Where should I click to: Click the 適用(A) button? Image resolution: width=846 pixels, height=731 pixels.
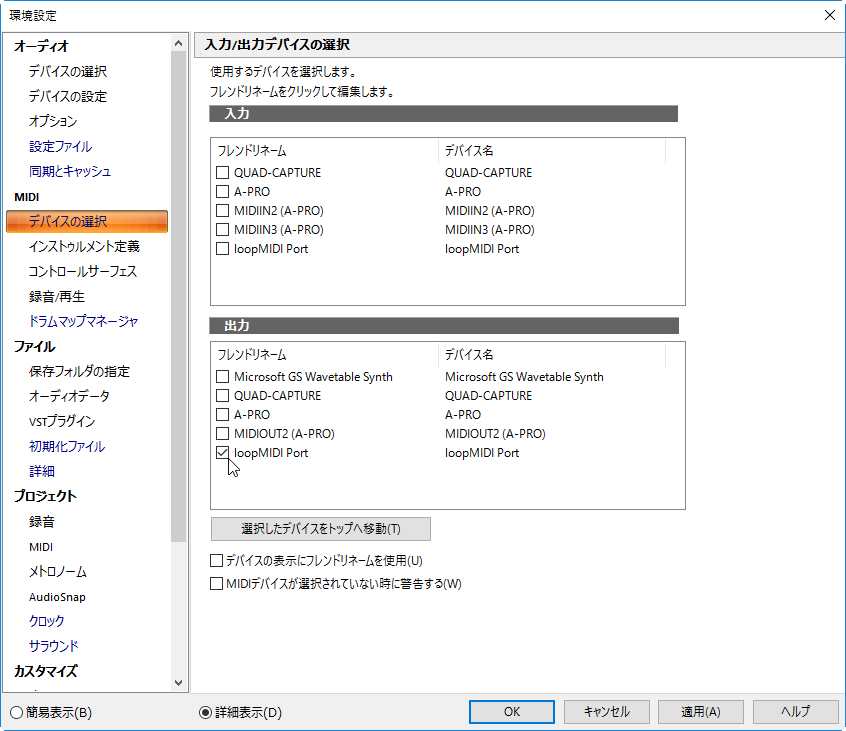[x=701, y=712]
